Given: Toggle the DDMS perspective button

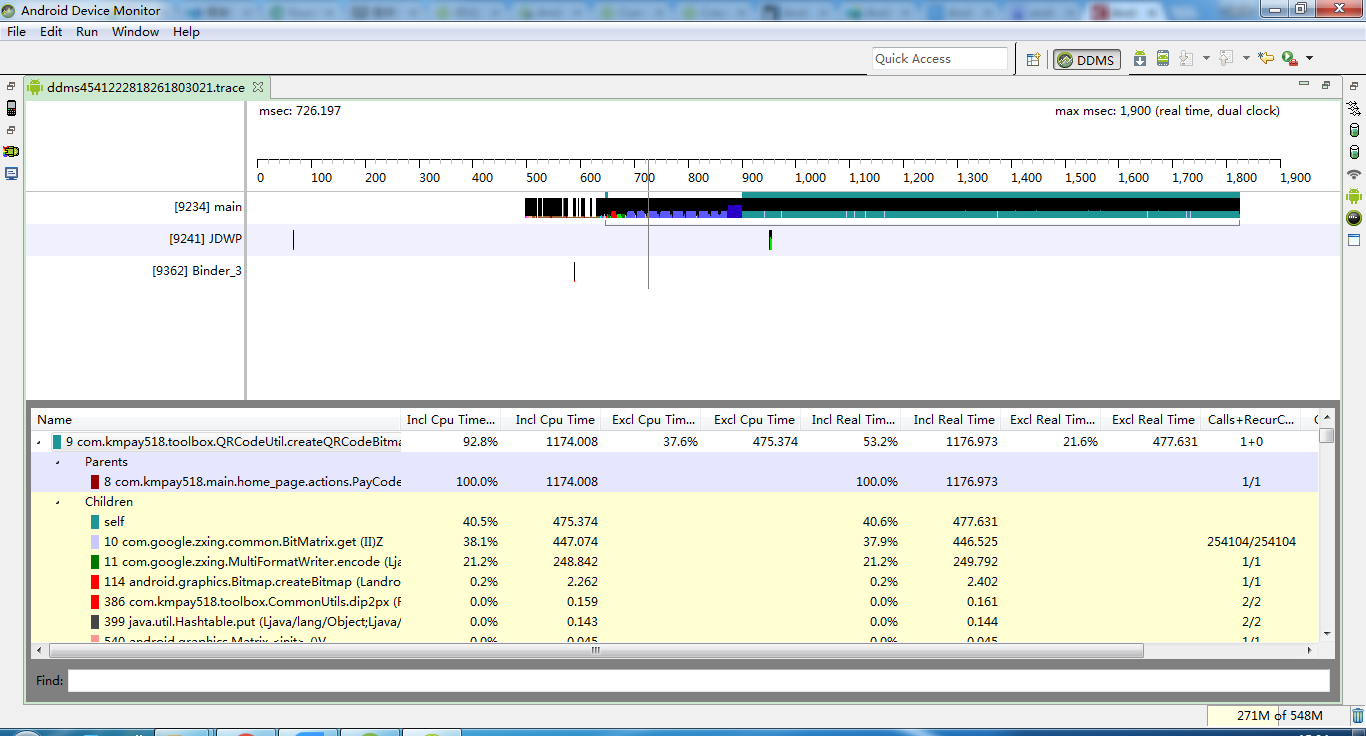Looking at the screenshot, I should tap(1086, 60).
